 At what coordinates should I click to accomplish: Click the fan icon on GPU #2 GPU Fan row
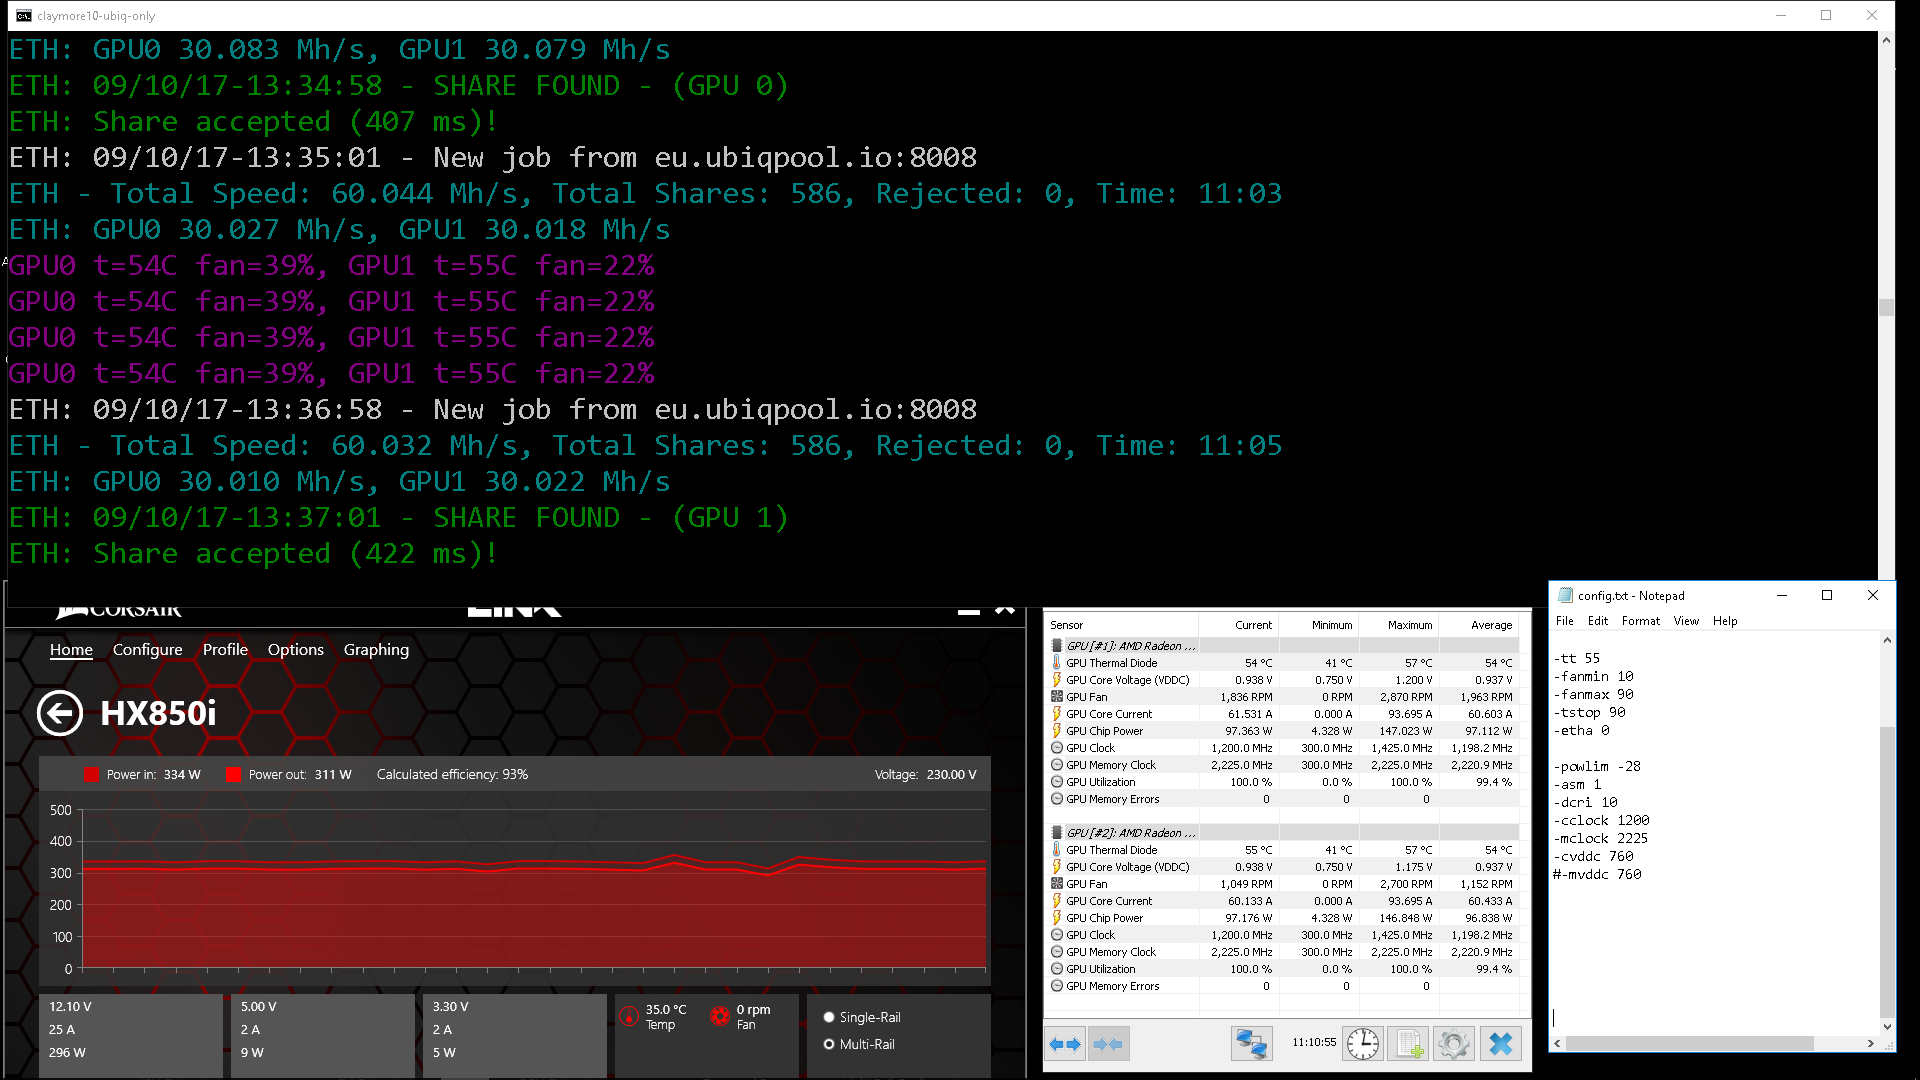point(1057,884)
